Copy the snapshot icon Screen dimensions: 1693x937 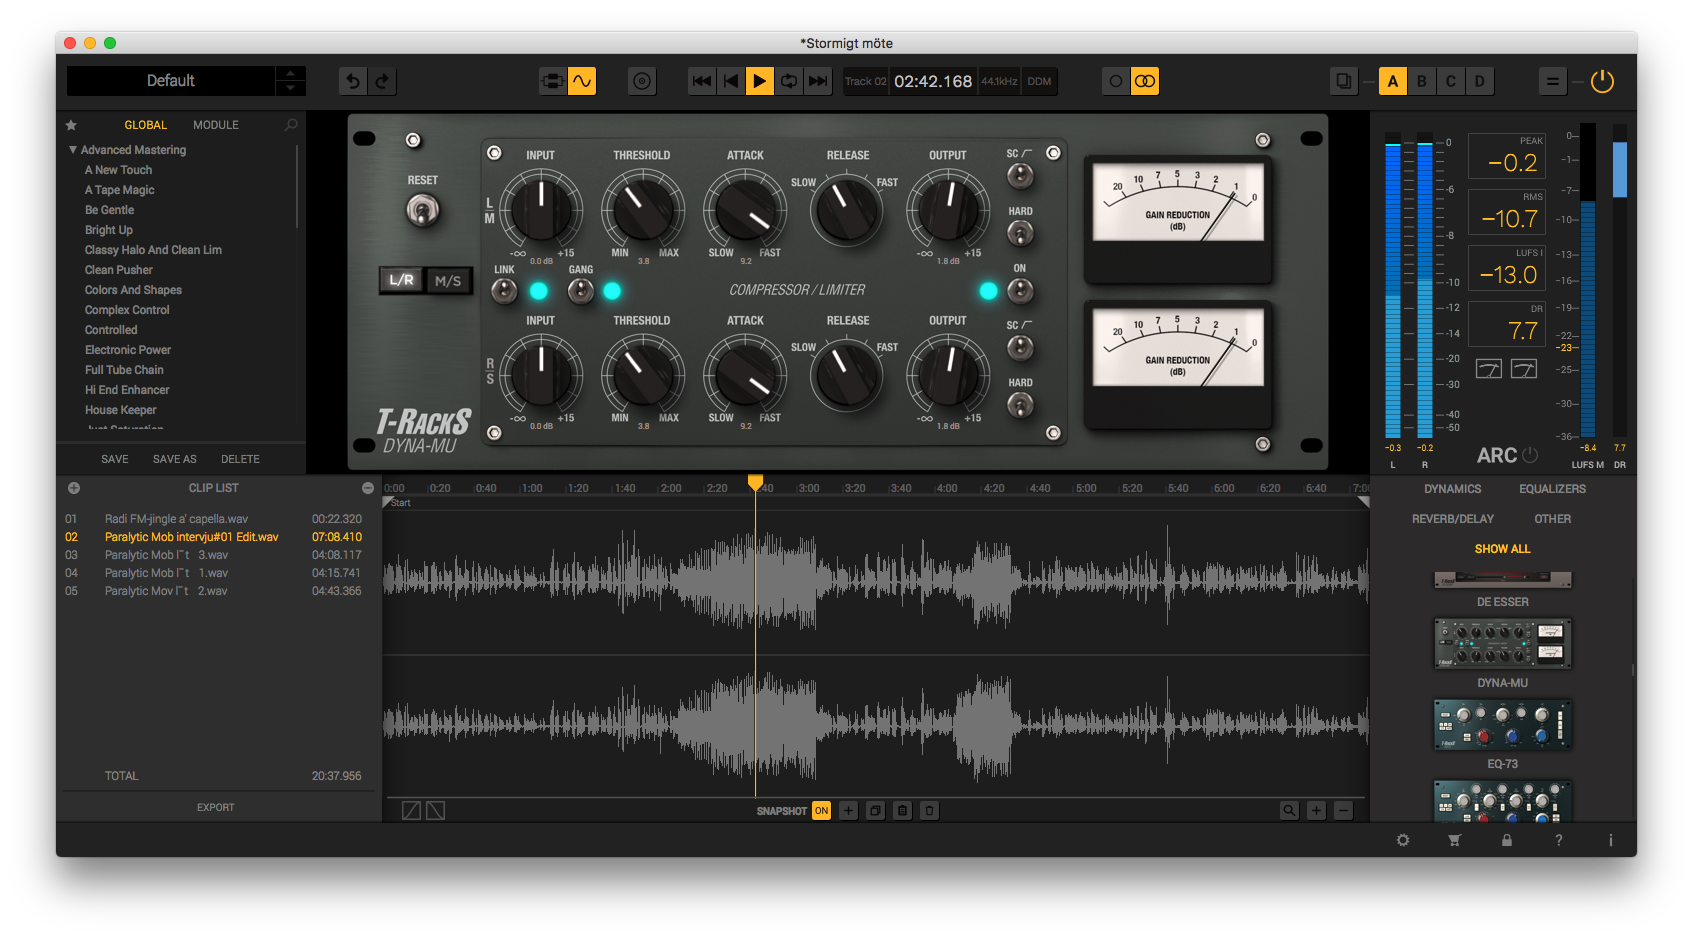pyautogui.click(x=875, y=811)
